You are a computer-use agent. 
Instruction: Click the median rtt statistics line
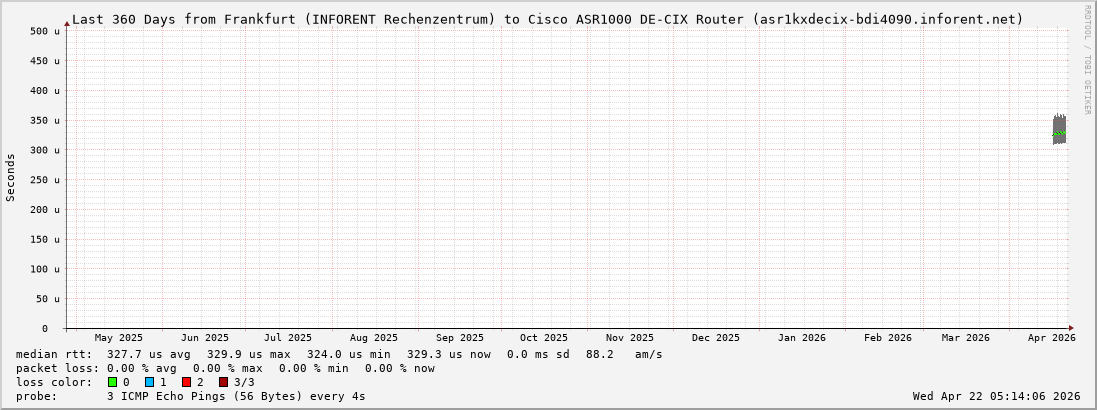coord(339,354)
